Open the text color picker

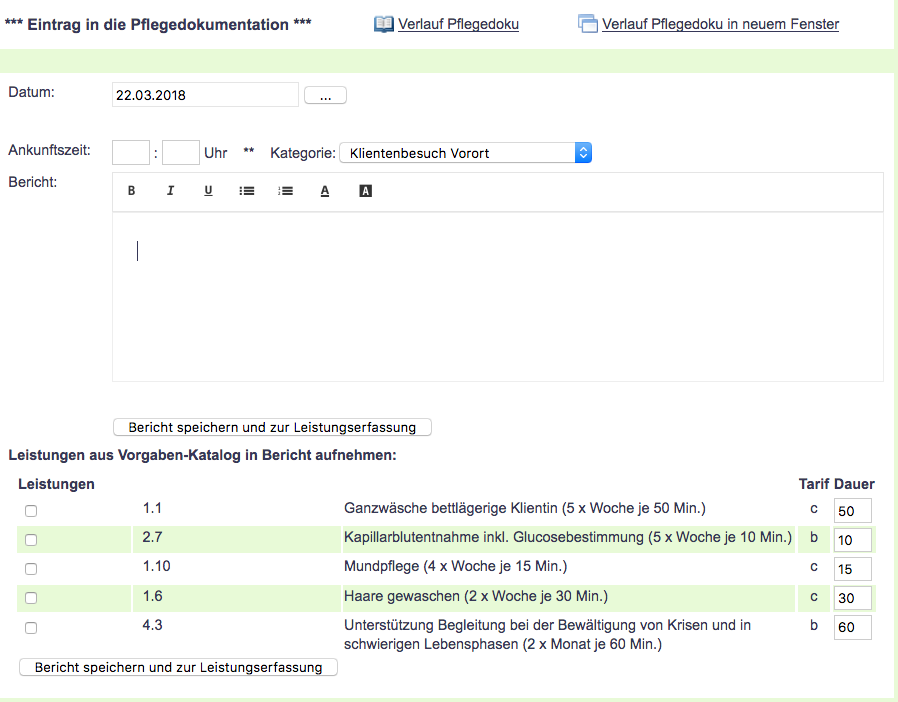click(325, 191)
